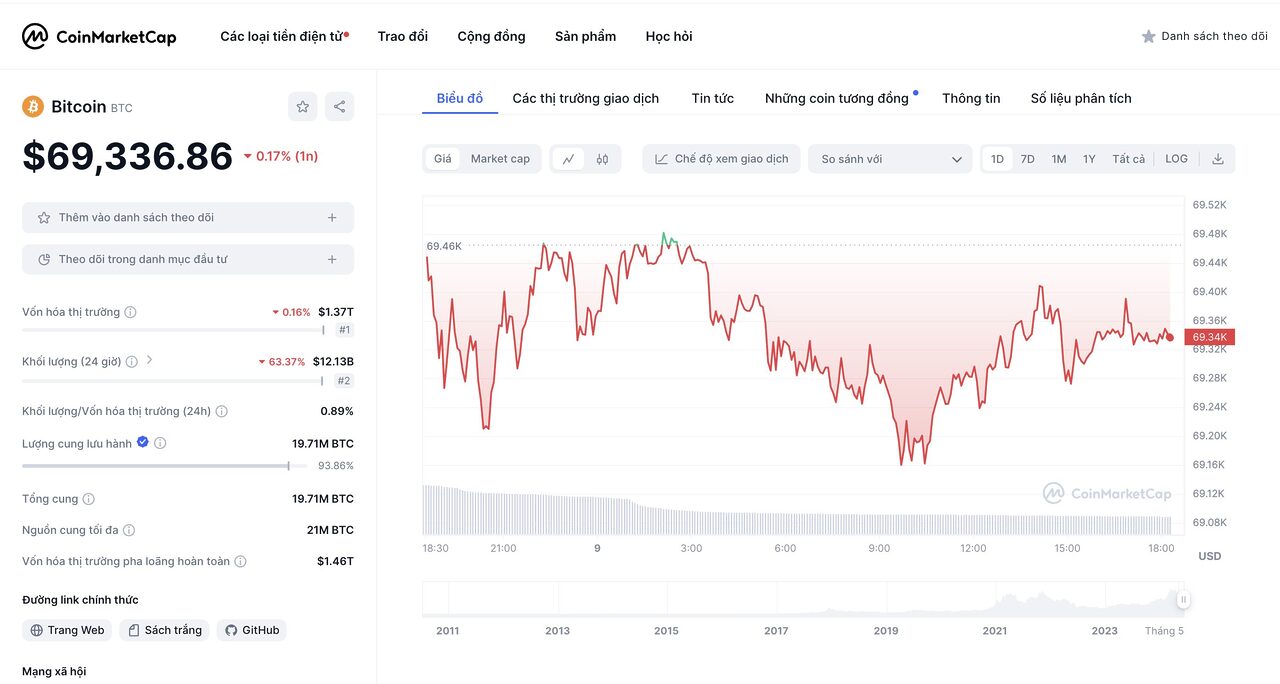Toggle LOG scale on chart
Screen dimensions: 1280x684
tap(1177, 159)
